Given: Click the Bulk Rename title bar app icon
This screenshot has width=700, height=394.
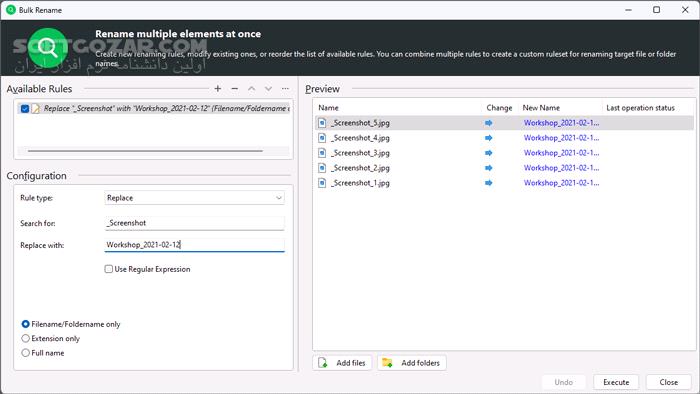Looking at the screenshot, I should tap(11, 10).
